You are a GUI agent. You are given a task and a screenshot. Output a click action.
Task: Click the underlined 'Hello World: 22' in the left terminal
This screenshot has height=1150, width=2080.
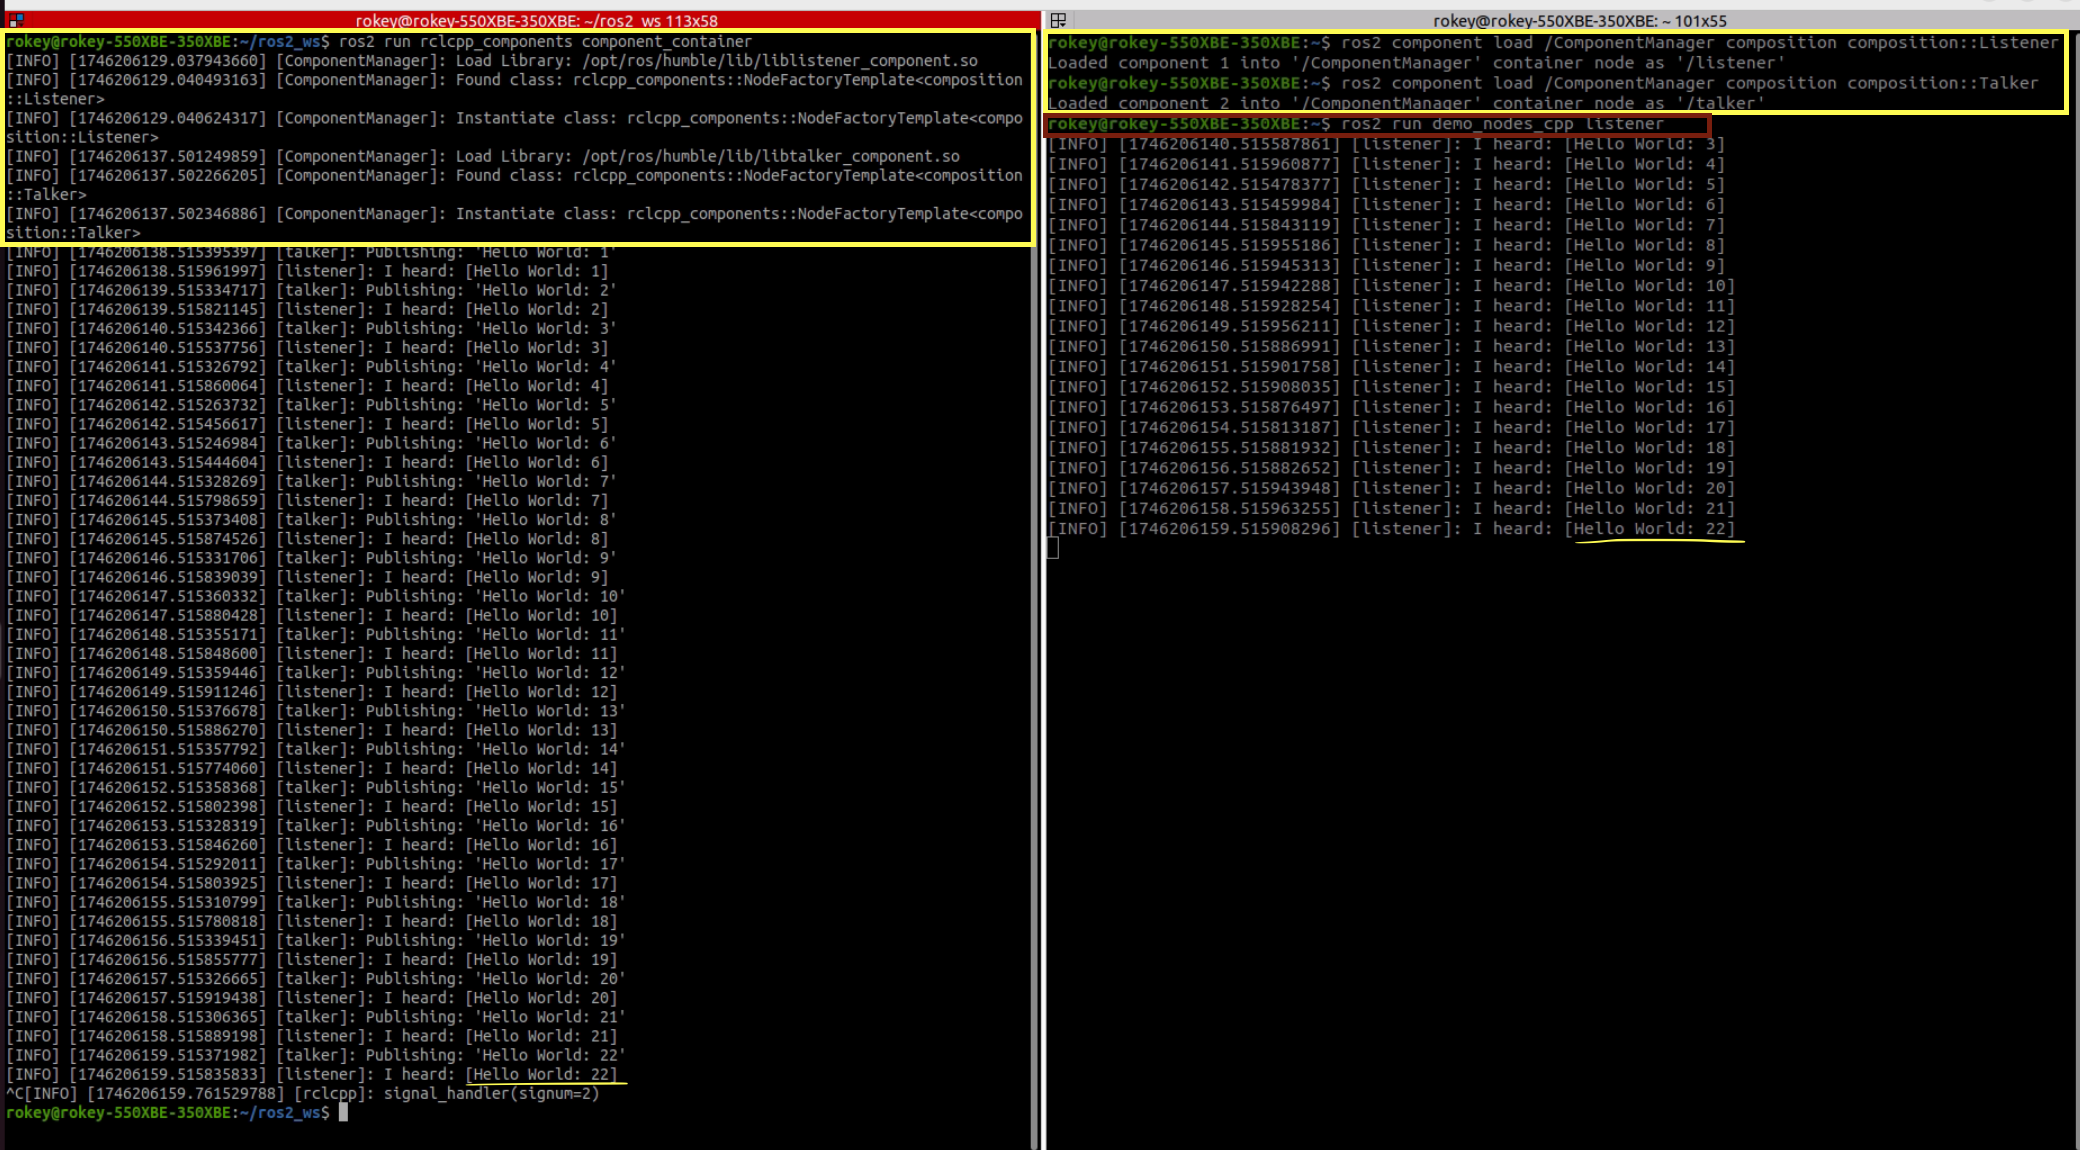click(541, 1074)
